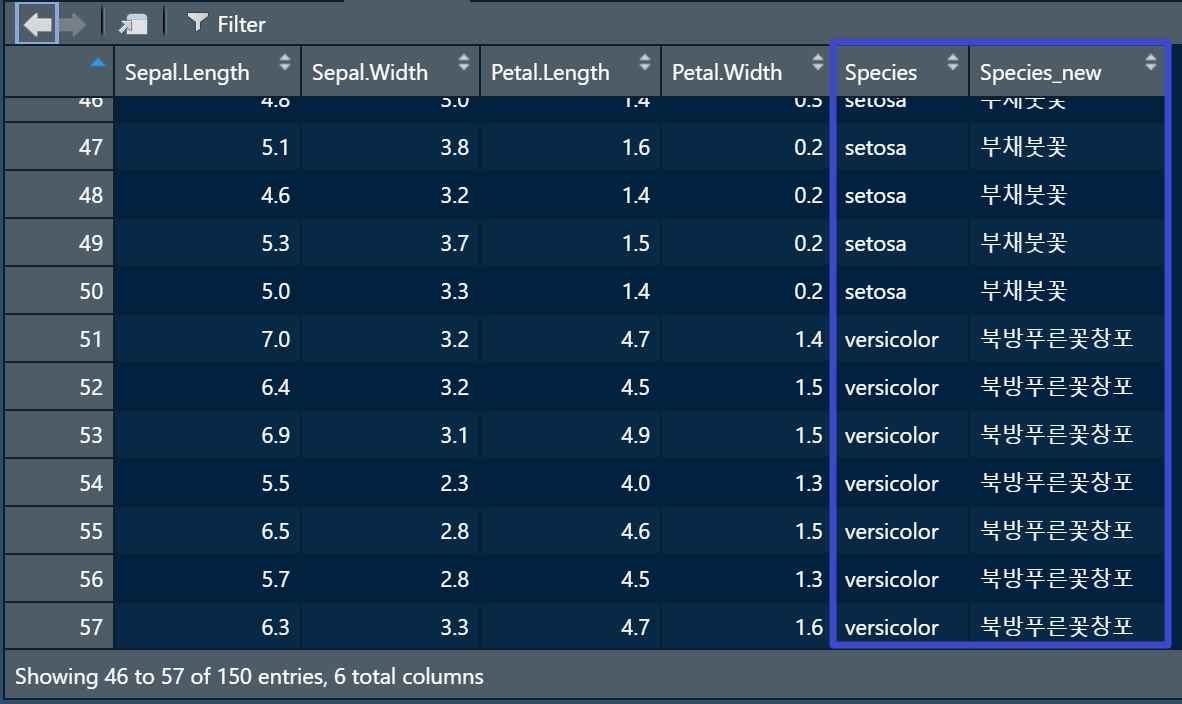Select the Petal.Width column header
This screenshot has width=1182, height=704.
(748, 72)
